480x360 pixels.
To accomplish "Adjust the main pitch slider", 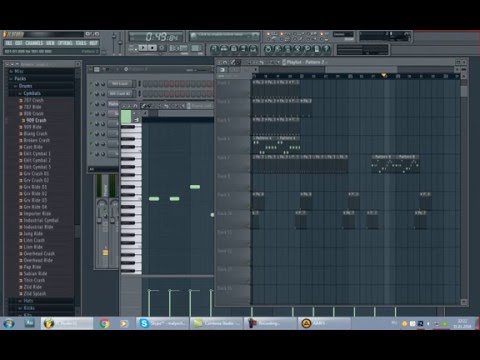I will click(x=121, y=42).
